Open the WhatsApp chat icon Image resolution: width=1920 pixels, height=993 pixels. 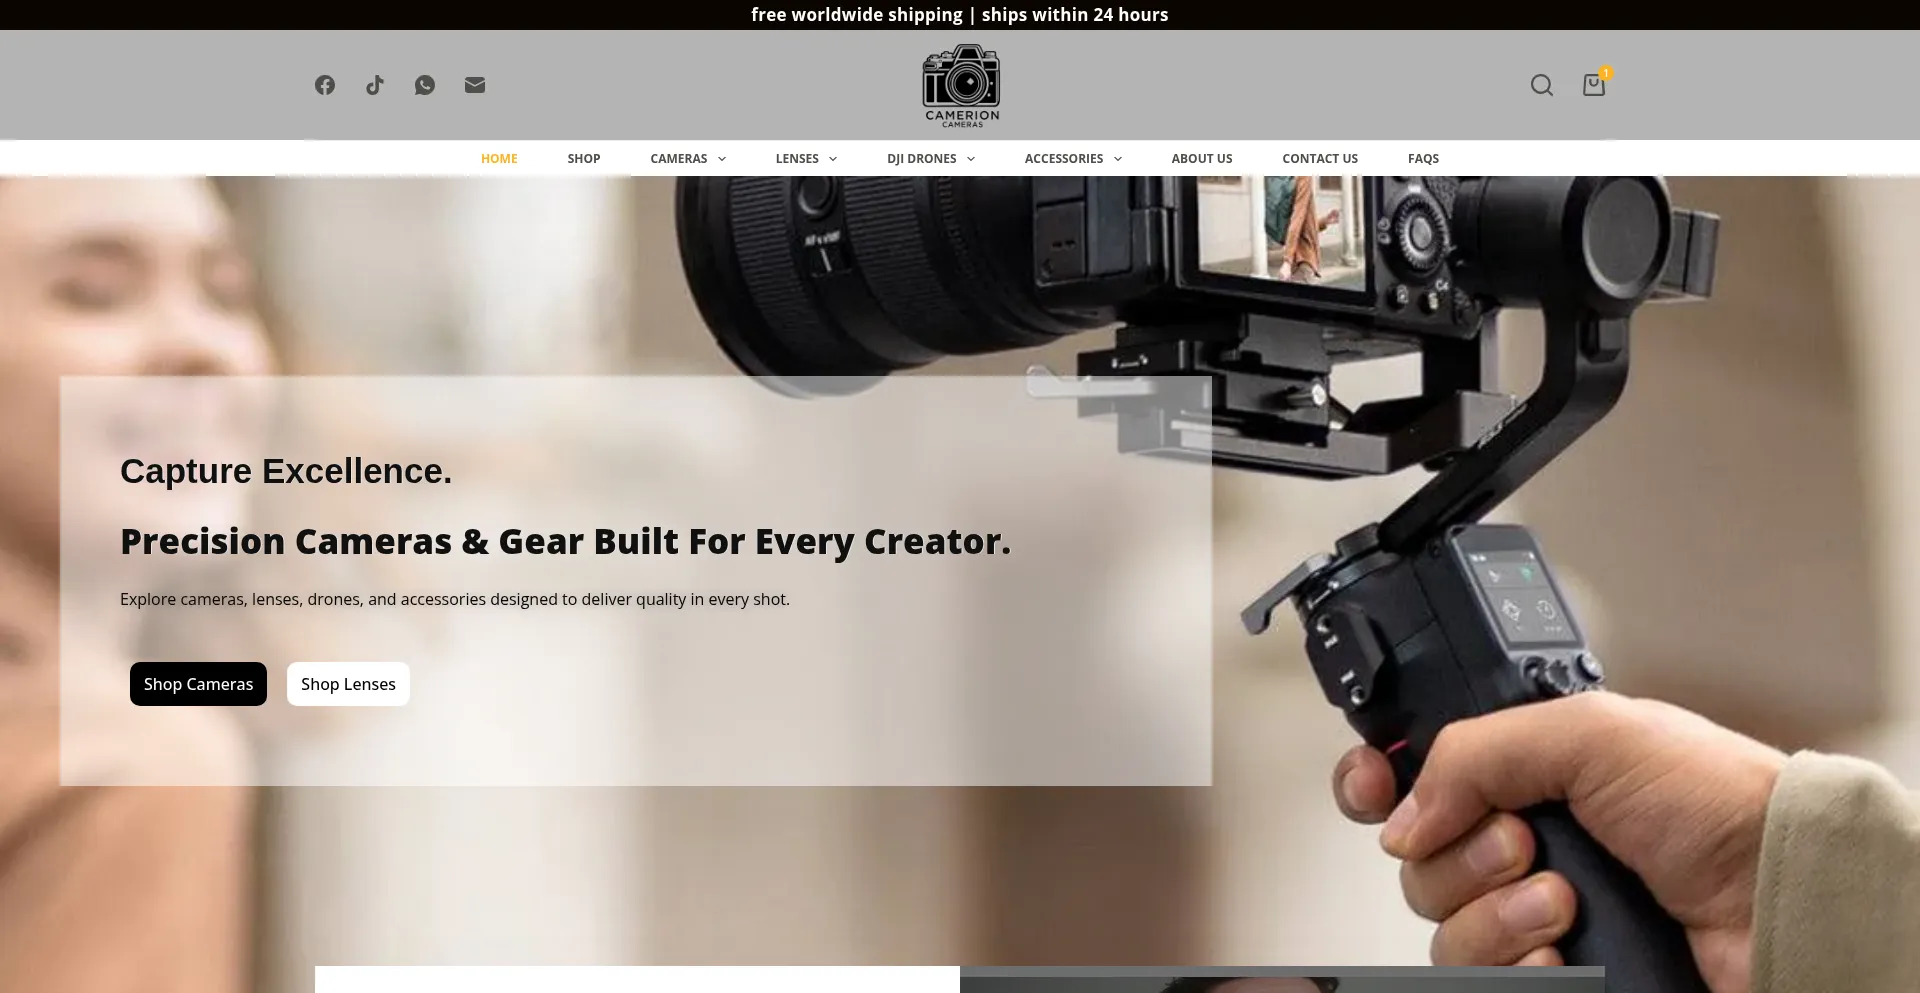pyautogui.click(x=425, y=85)
